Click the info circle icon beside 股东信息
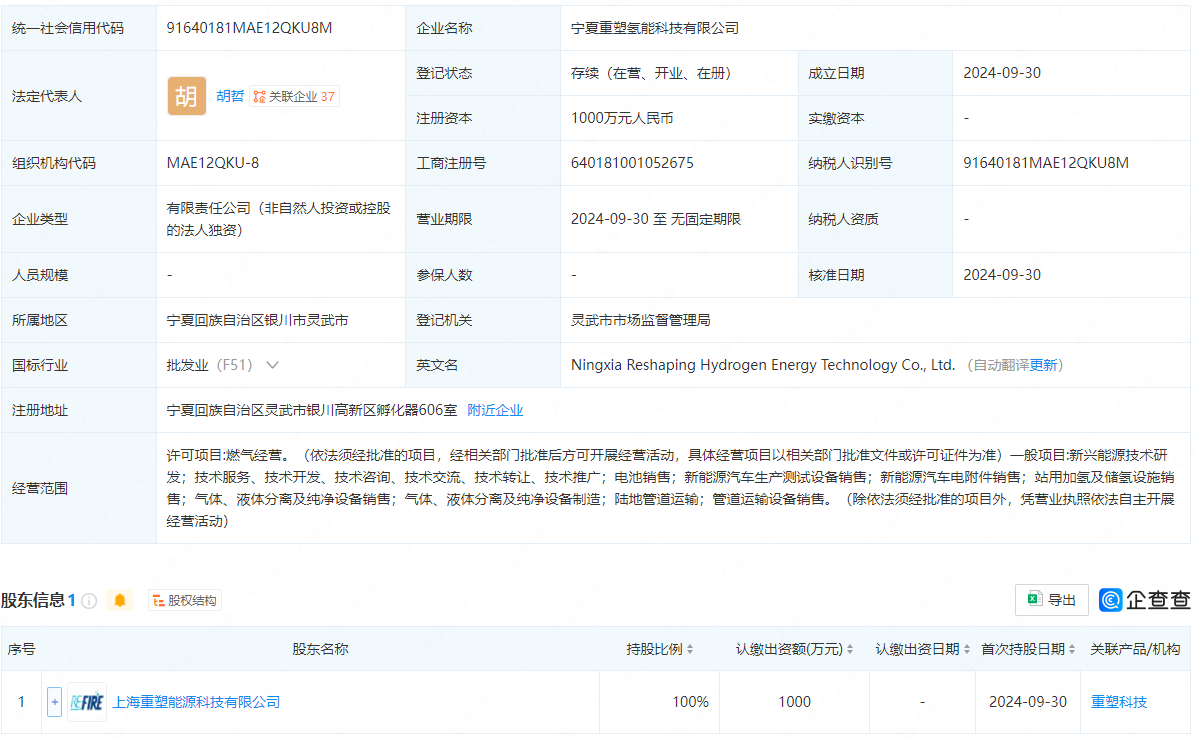This screenshot has width=1195, height=740. [89, 600]
